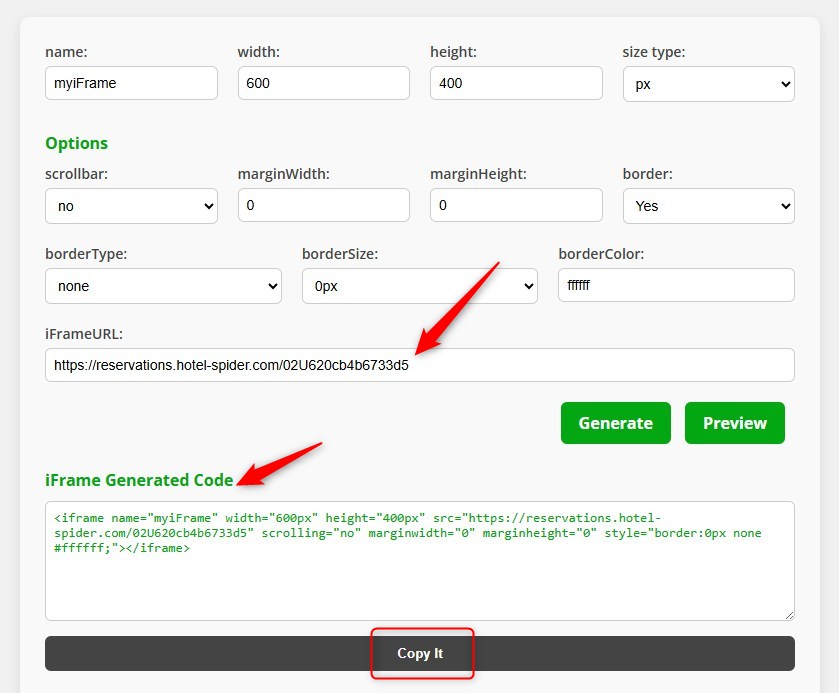Click the size type dropdown arrow
839x693 pixels.
783,85
